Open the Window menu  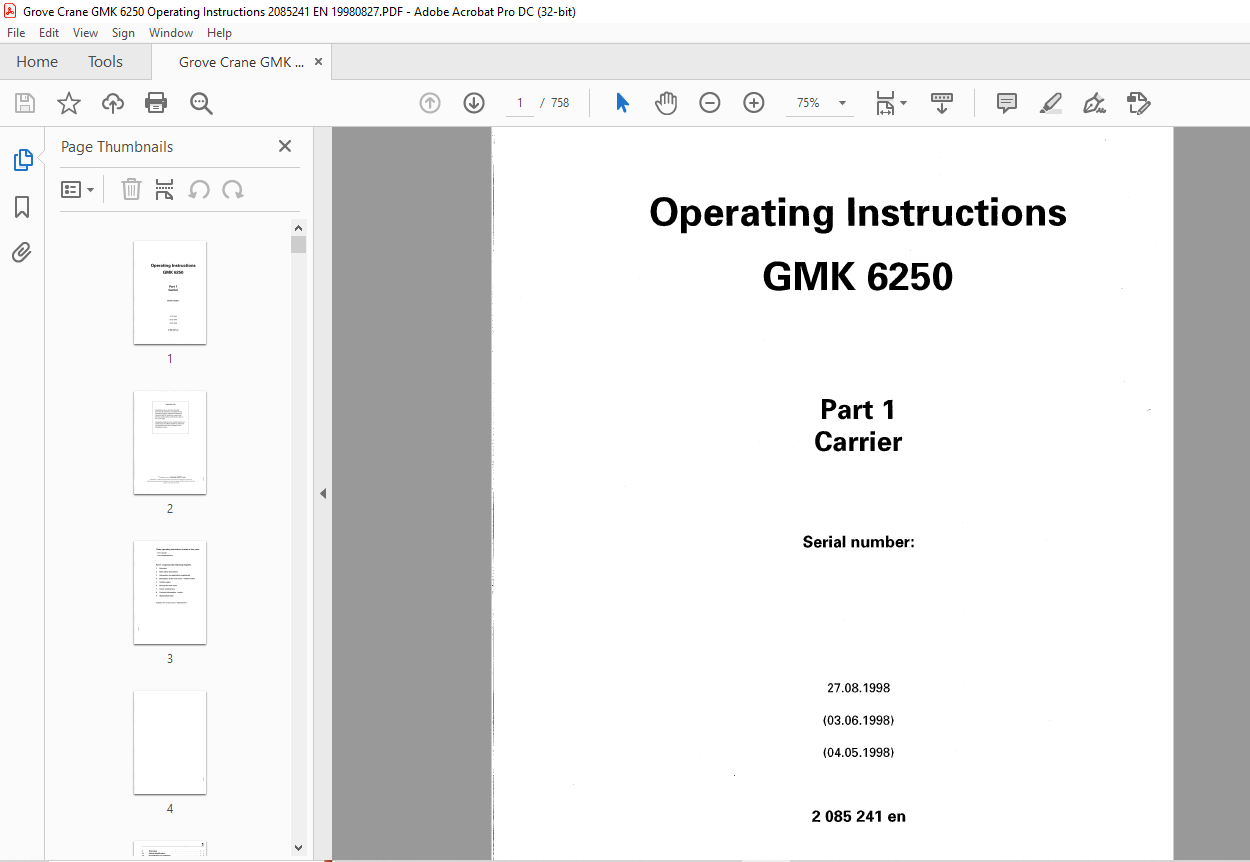tap(171, 33)
